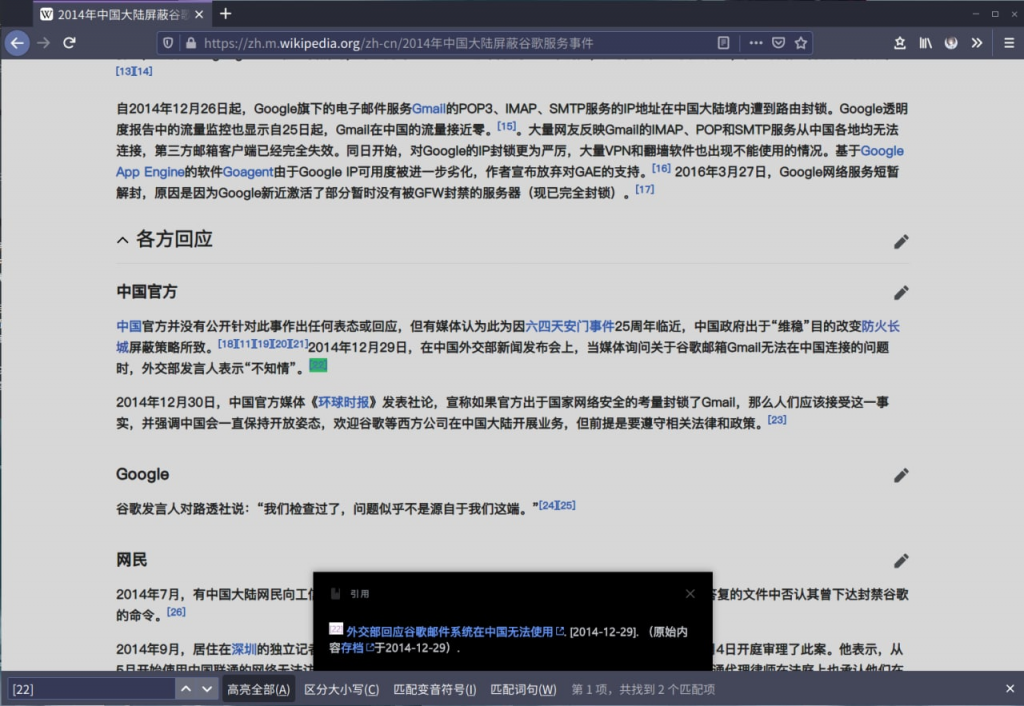Screen dimensions: 1024x706
Task: Save page to Pocket
Action: pos(778,43)
